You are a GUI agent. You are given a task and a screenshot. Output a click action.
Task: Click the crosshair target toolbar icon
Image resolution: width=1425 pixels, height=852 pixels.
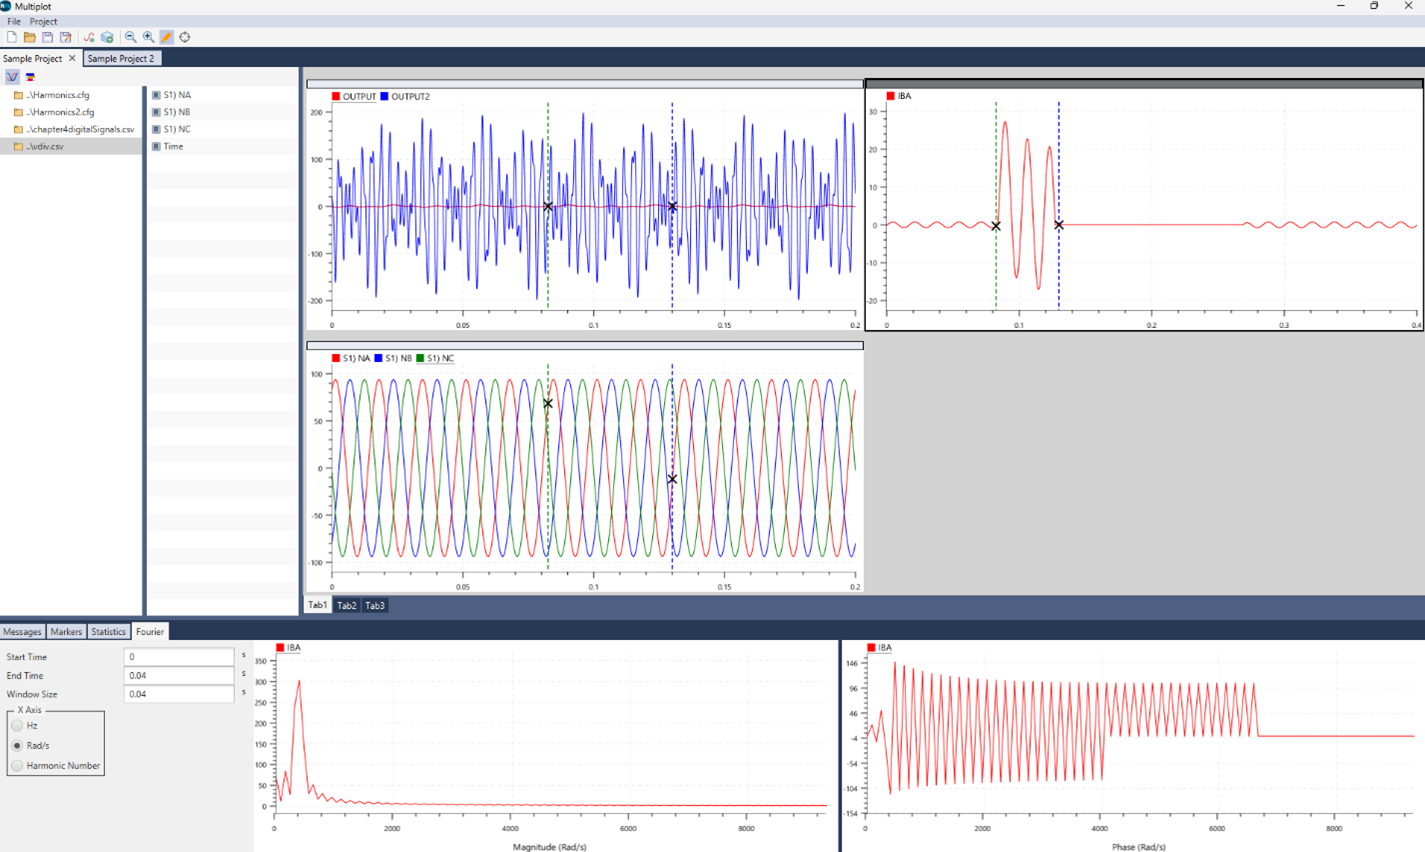click(x=185, y=37)
